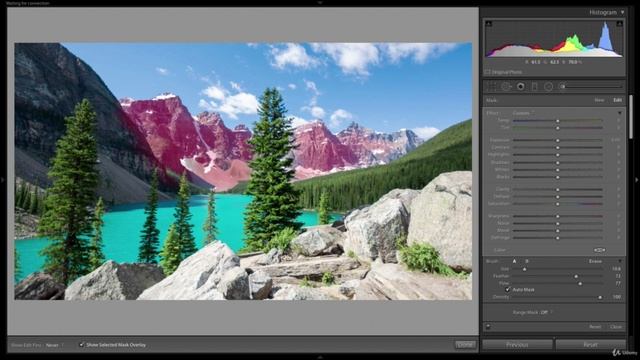Click the Highlights slider handle
The width and height of the screenshot is (640, 360).
[x=558, y=155]
